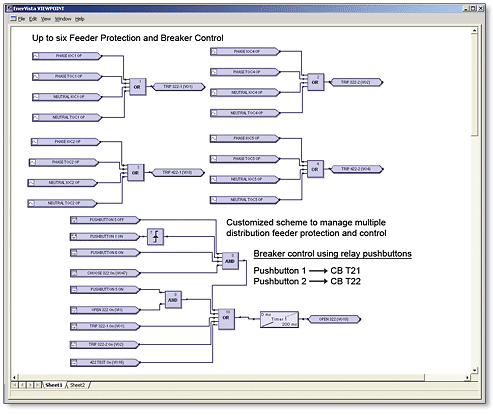The height and width of the screenshot is (415, 493).
Task: Click the 'Pushbutton 1' CB T21 text
Action: pyautogui.click(x=307, y=270)
